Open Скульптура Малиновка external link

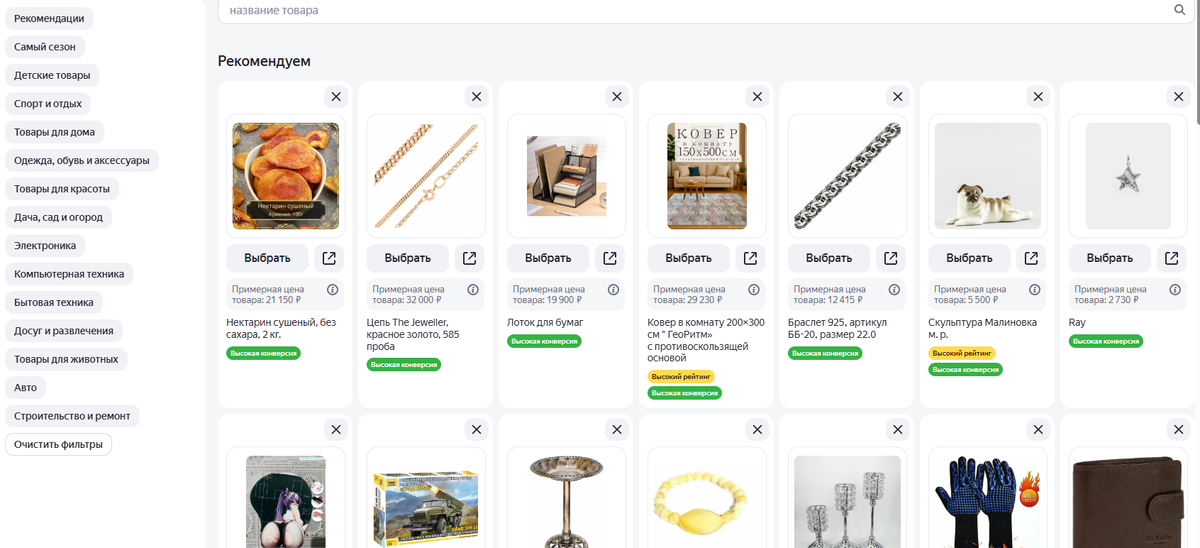pos(1031,258)
